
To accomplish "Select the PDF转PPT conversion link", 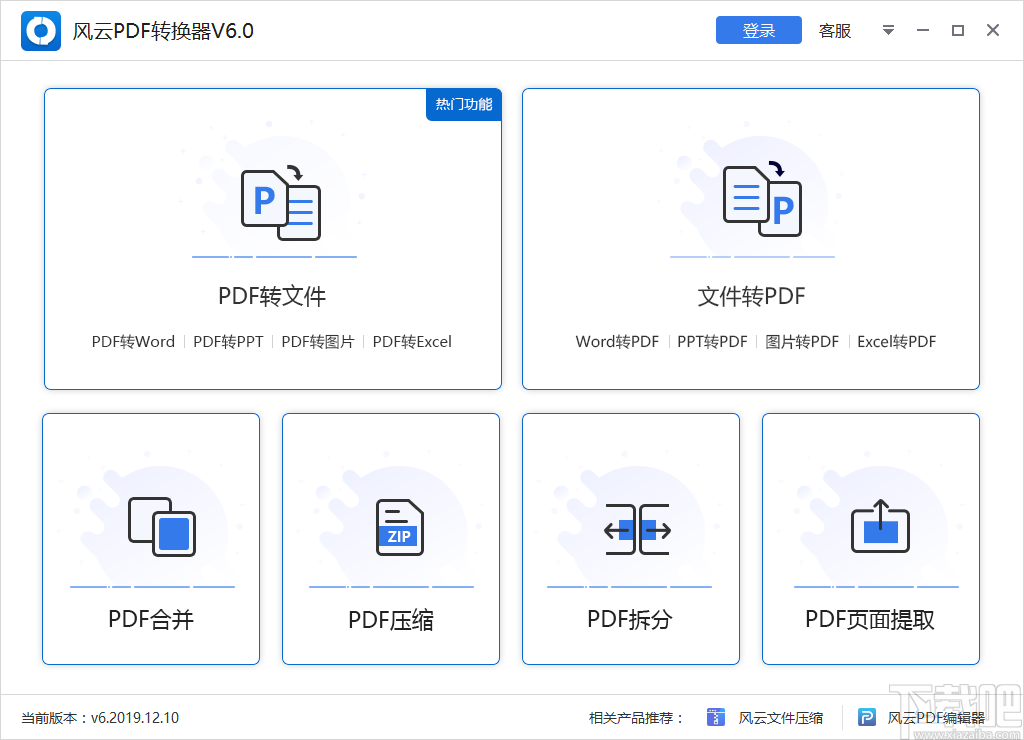I will pos(227,341).
